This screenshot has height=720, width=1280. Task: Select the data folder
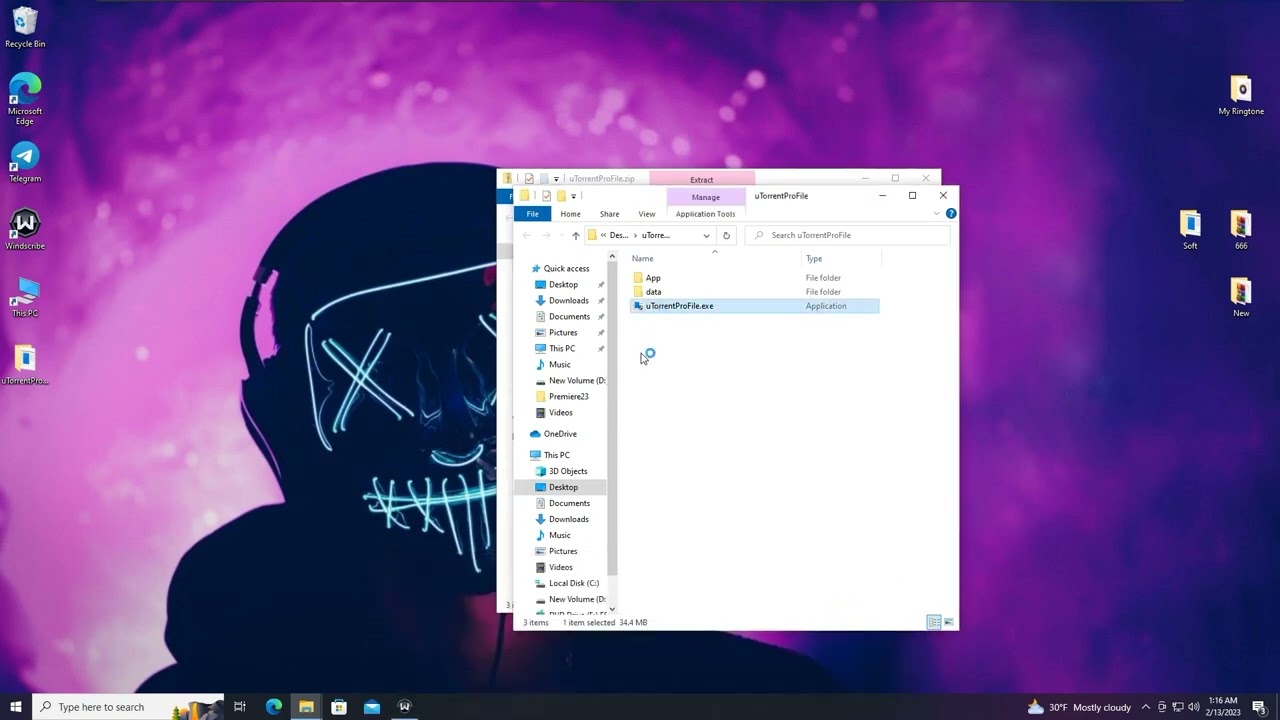(755, 292)
